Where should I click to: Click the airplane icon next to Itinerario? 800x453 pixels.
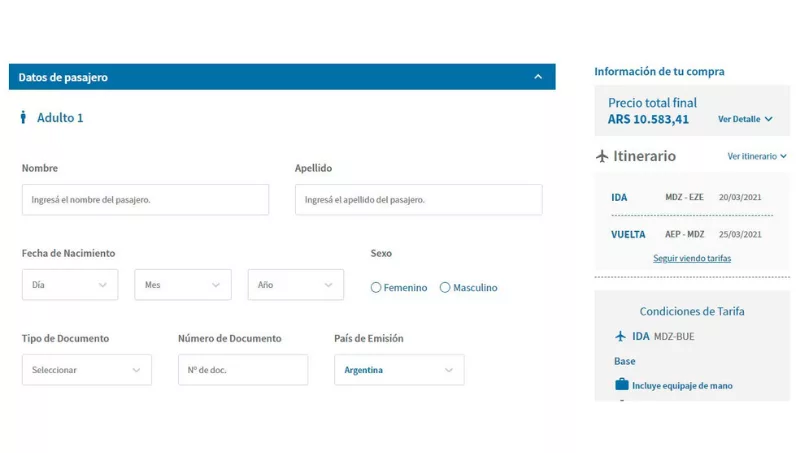pyautogui.click(x=602, y=156)
